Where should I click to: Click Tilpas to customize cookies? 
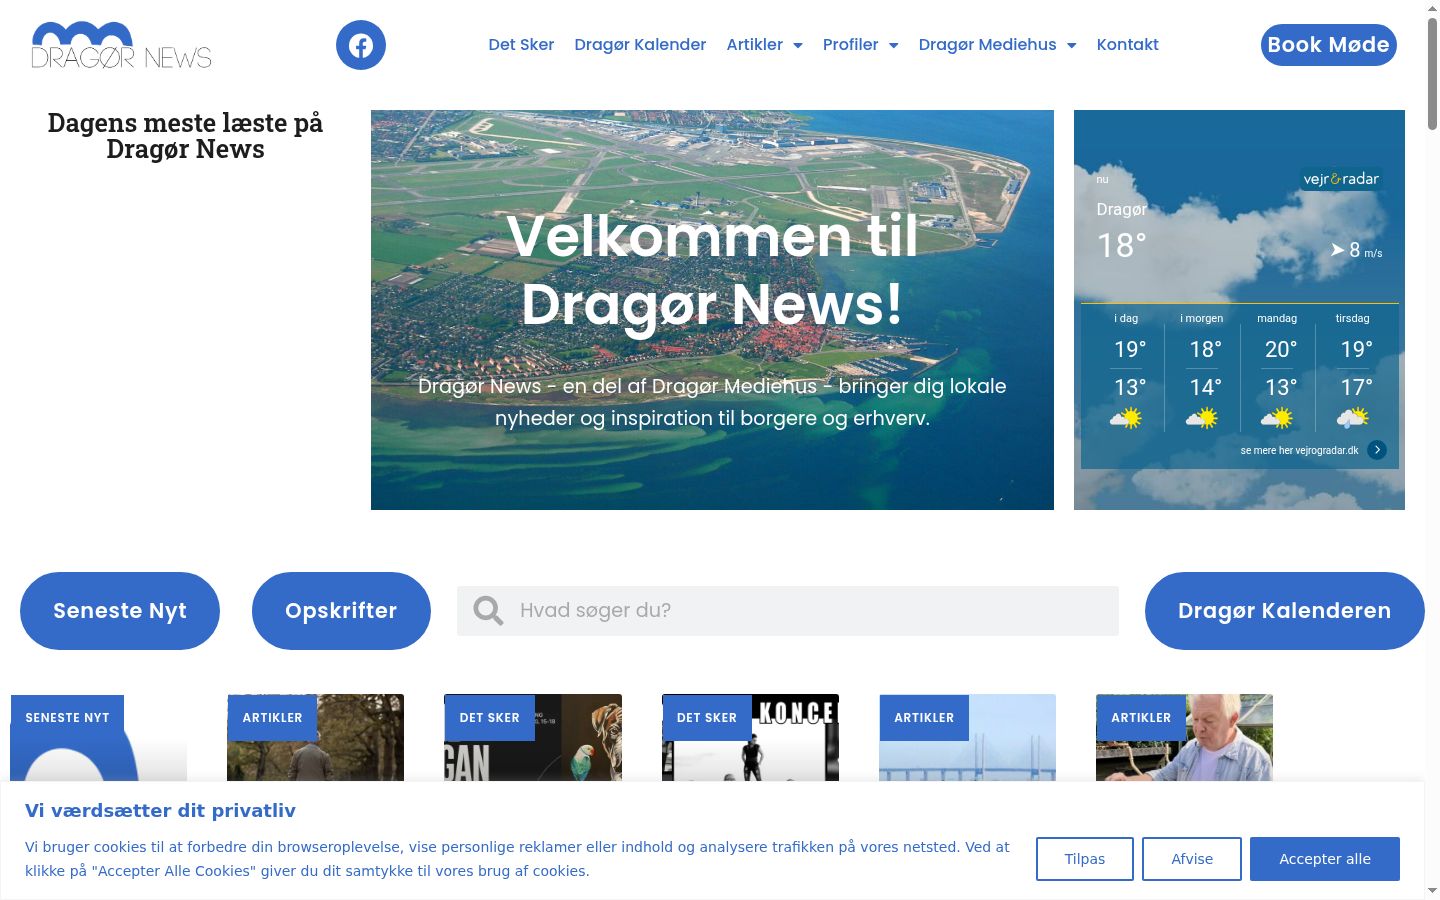[1085, 859]
